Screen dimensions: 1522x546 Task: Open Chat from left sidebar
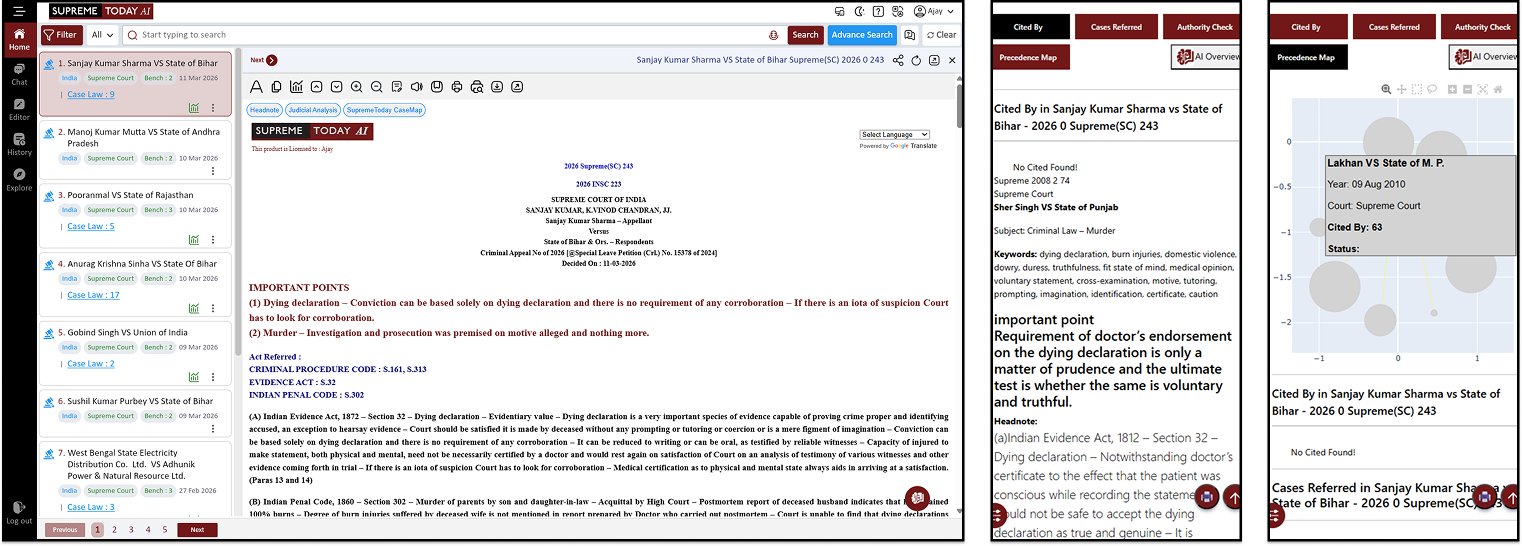point(19,75)
